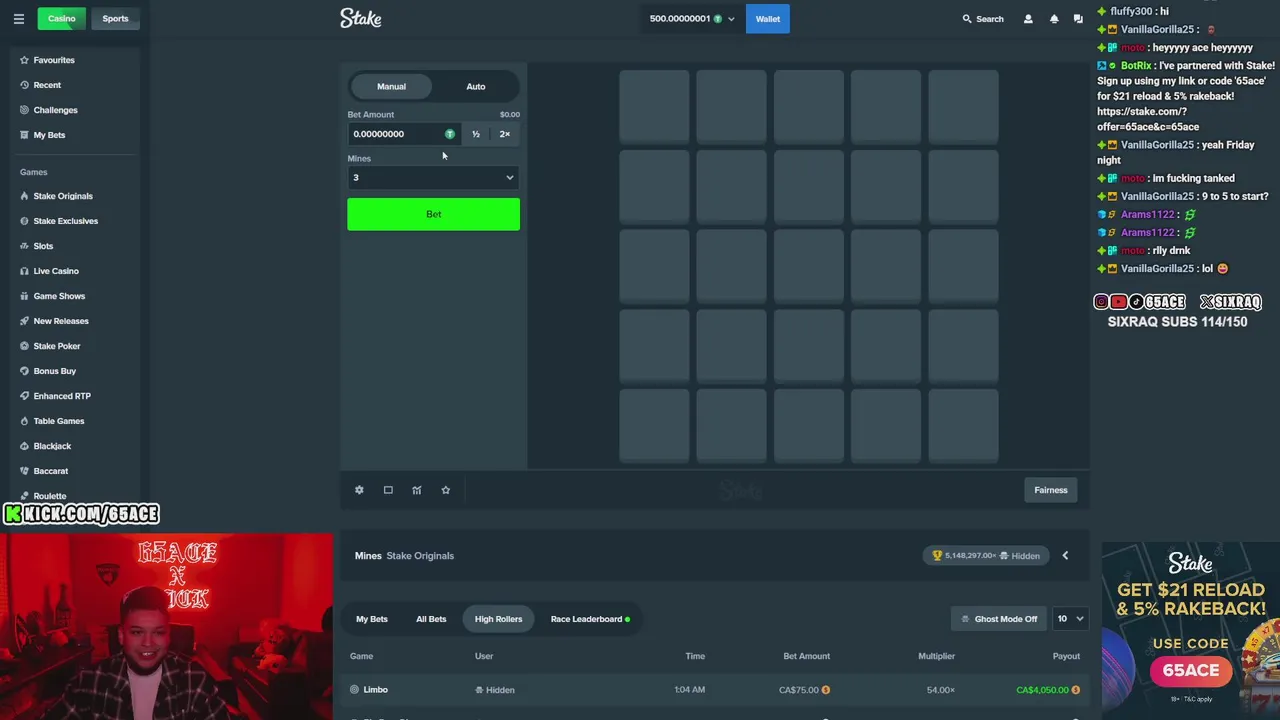Switch to Race Leaderboard tab
Screen dimensions: 1280x720
point(590,619)
